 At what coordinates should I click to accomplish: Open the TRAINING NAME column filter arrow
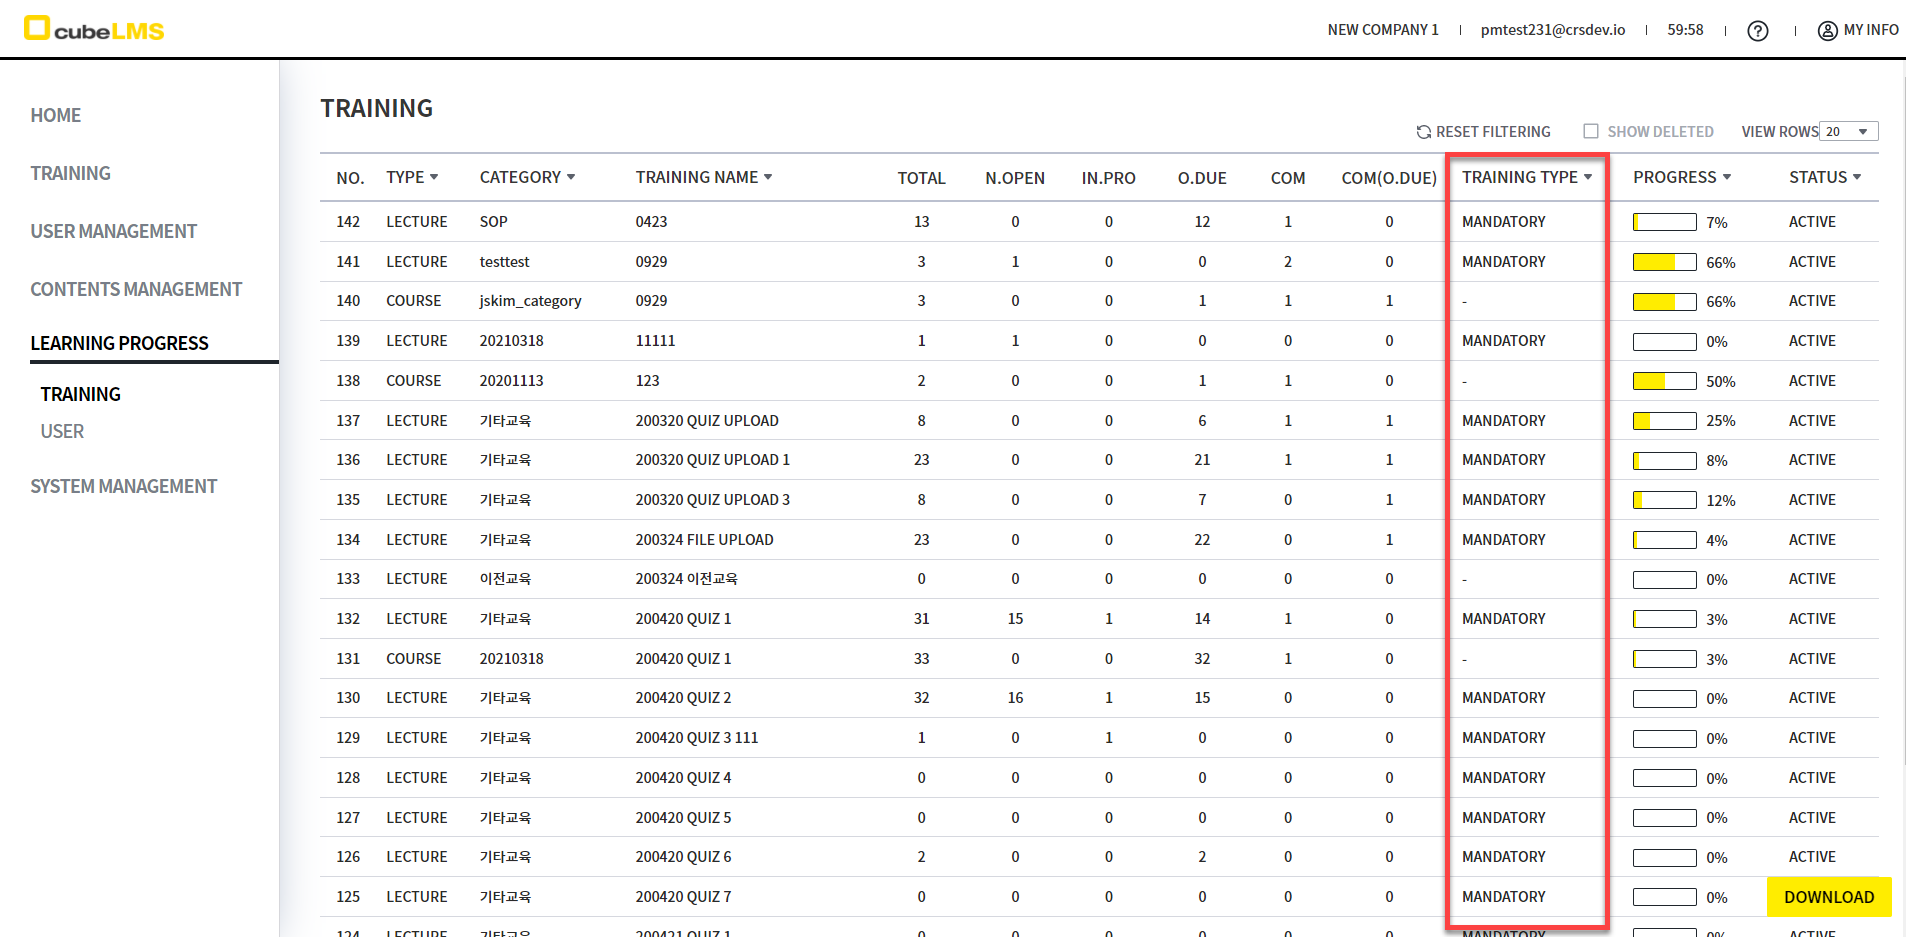coord(768,177)
